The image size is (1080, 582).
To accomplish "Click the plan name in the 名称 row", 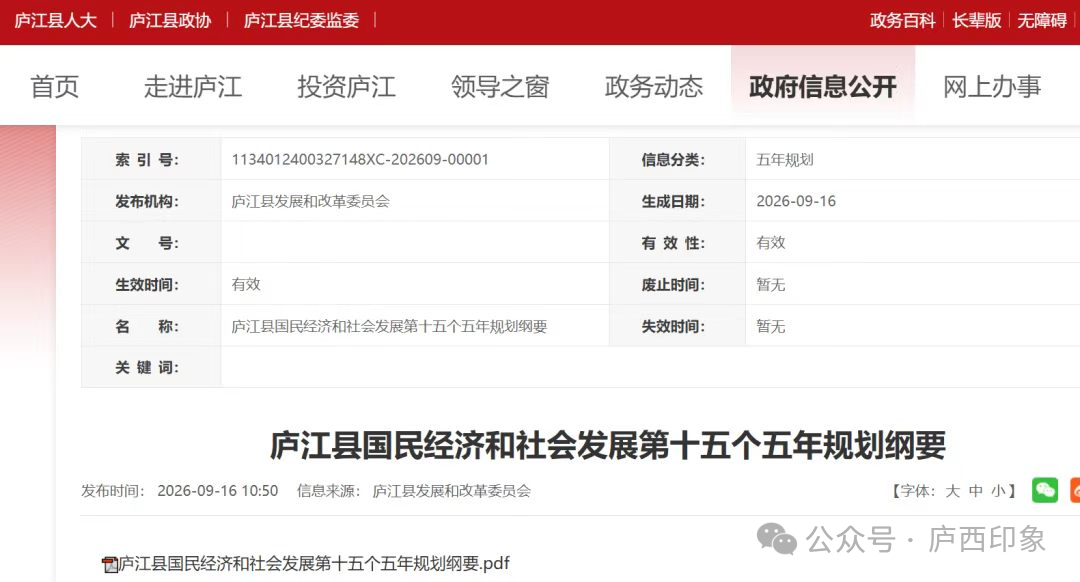I will (x=389, y=326).
